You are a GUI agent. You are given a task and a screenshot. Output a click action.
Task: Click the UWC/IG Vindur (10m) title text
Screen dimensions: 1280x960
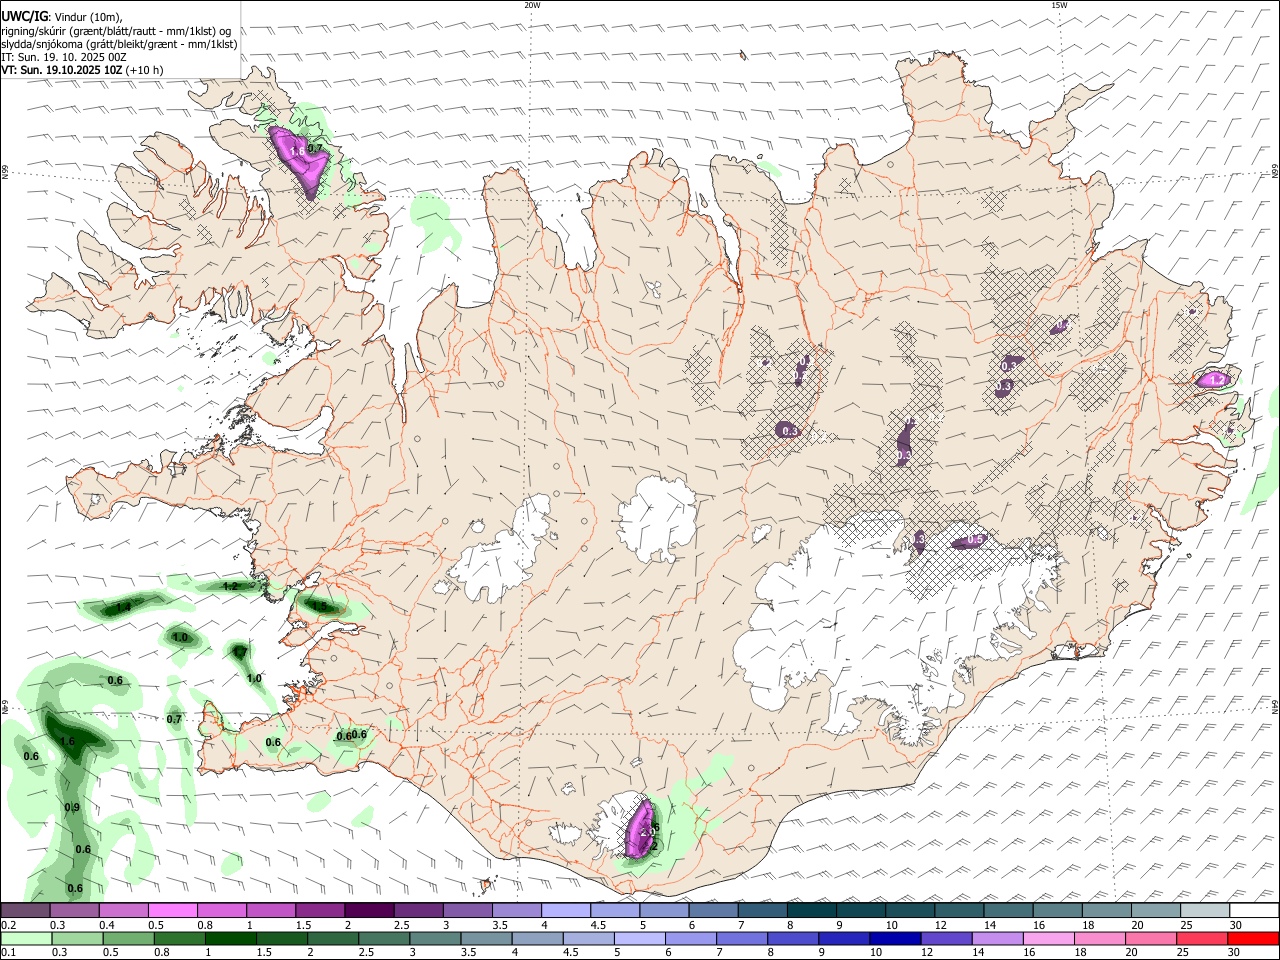point(62,17)
